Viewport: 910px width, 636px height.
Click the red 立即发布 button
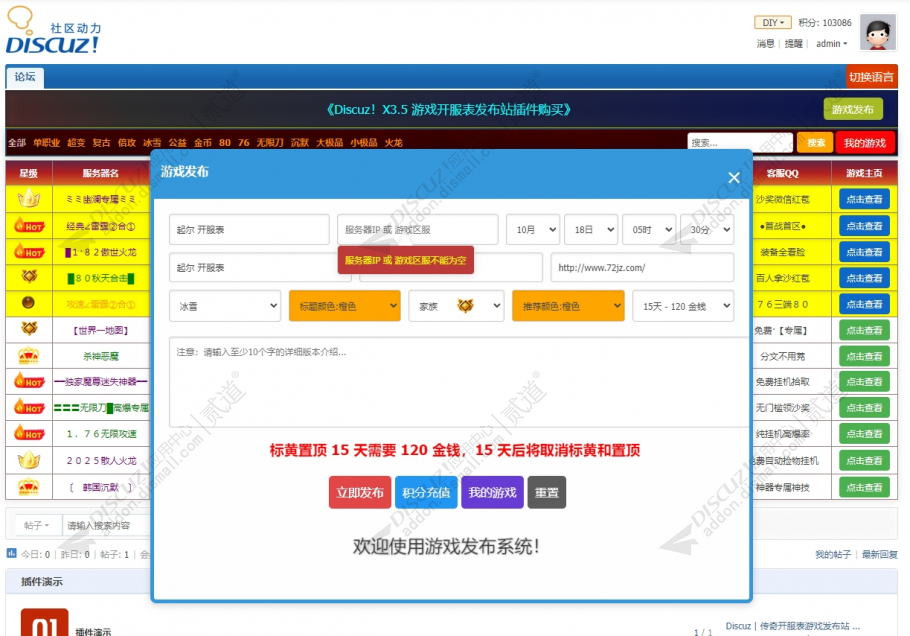pos(360,493)
